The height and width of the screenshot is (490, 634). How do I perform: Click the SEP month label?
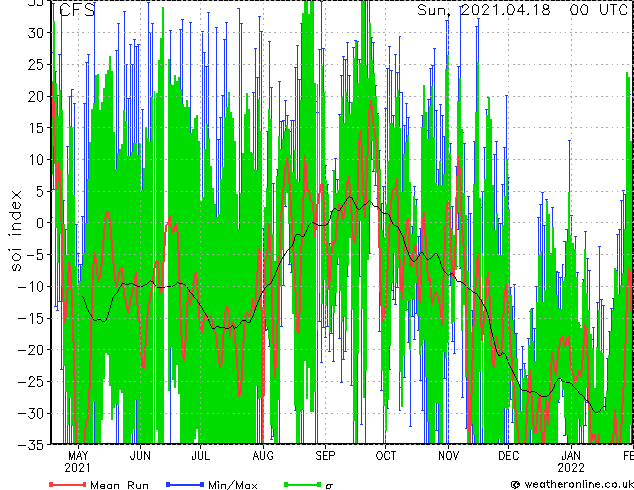point(325,456)
